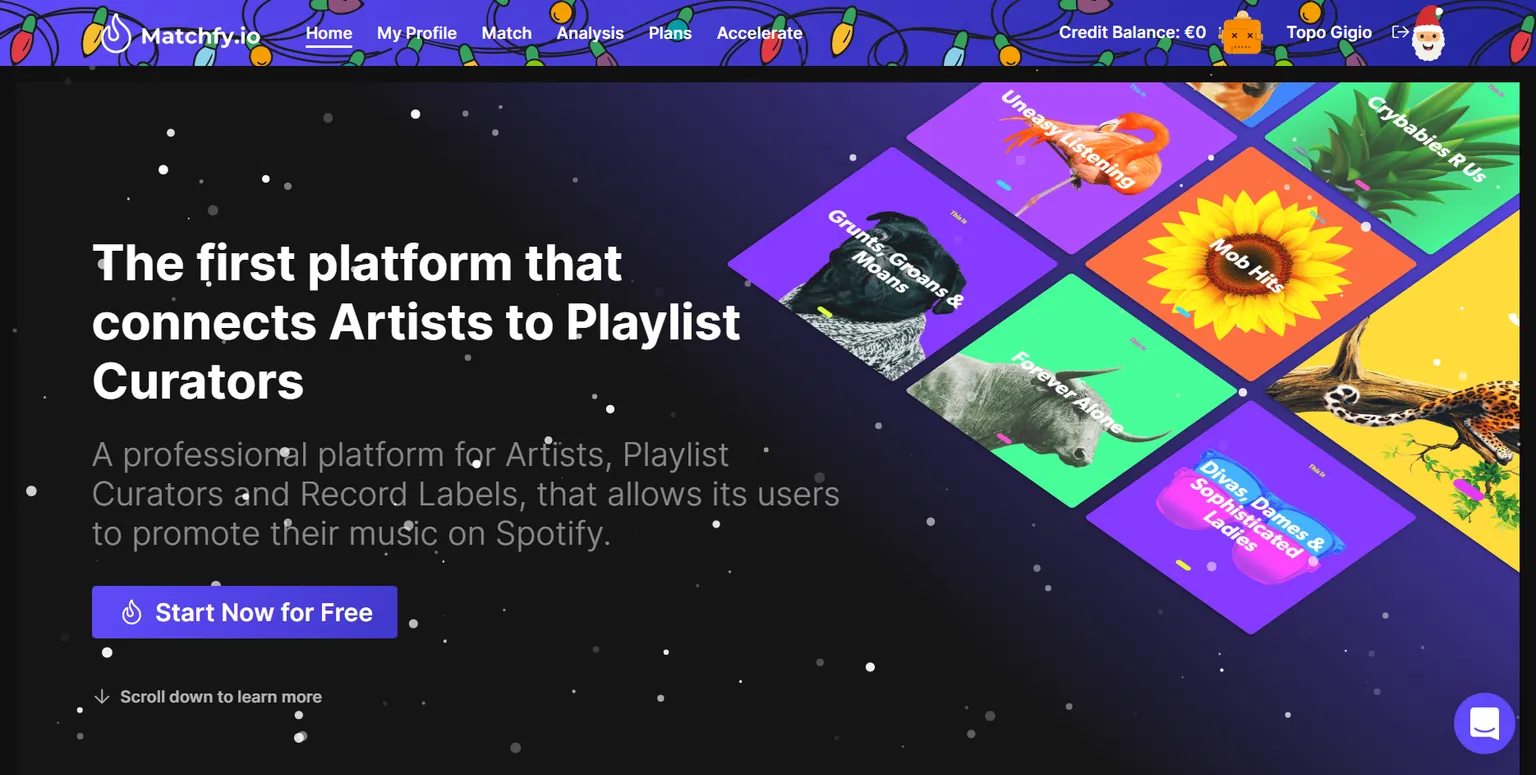Open the Plans page
Viewport: 1536px width, 775px height.
point(670,33)
